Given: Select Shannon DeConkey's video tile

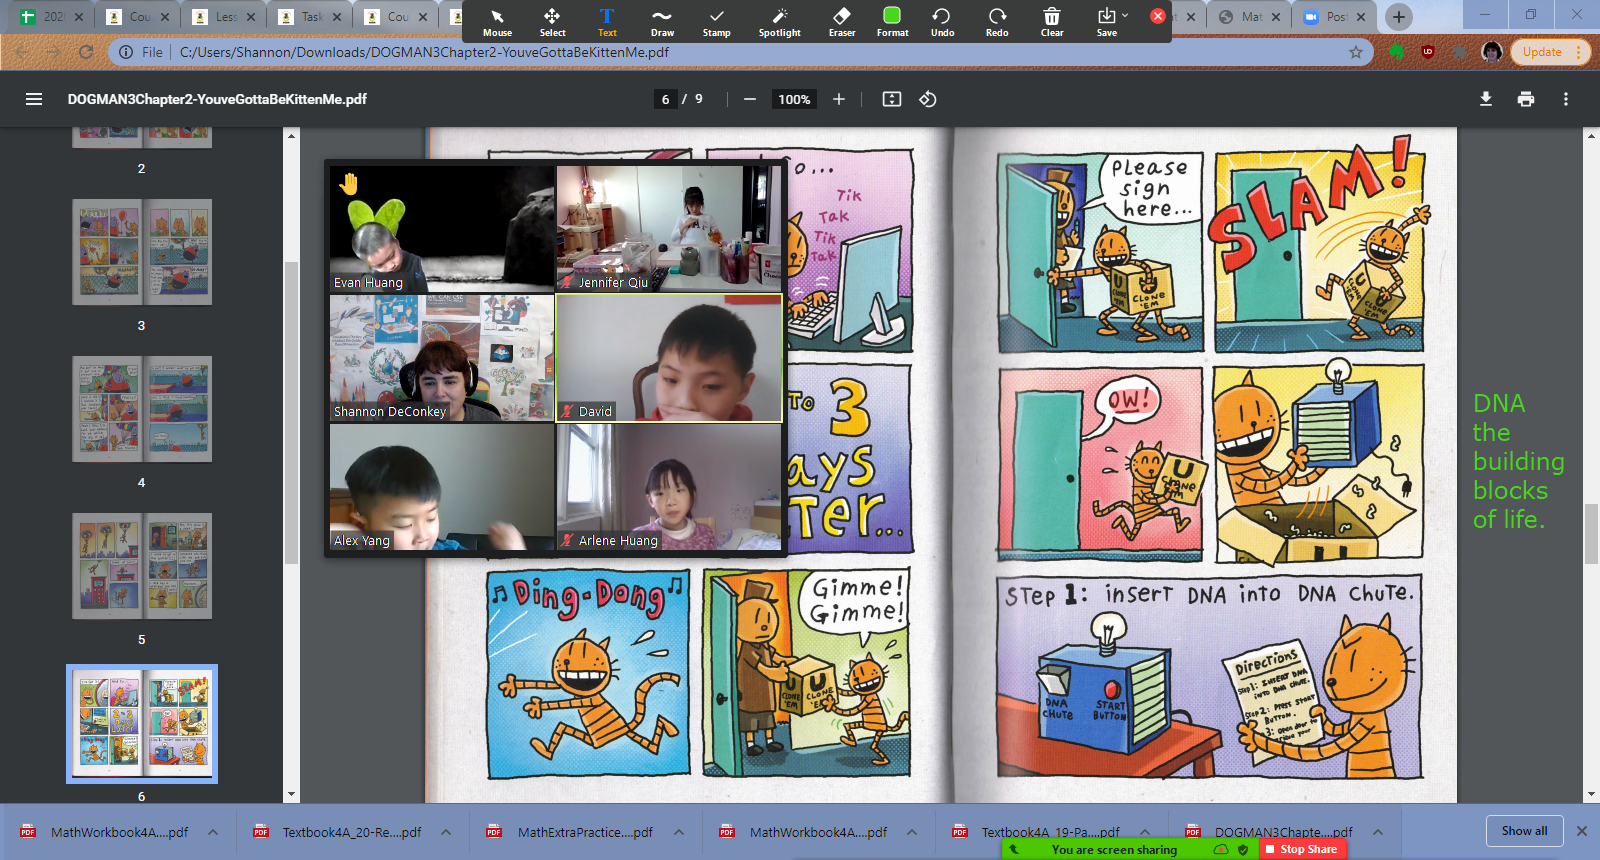Looking at the screenshot, I should tap(442, 358).
